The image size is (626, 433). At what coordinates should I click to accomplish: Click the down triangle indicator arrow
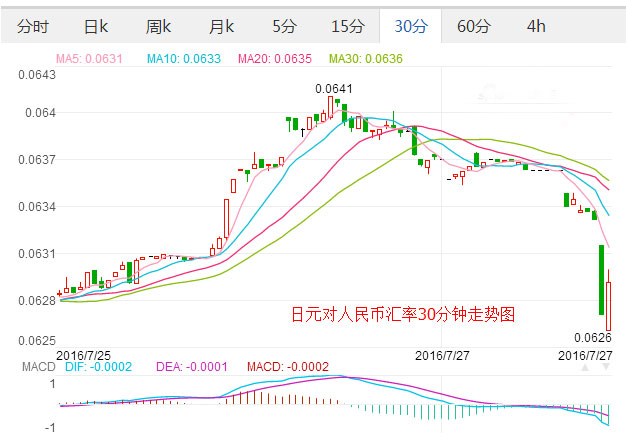pos(606,369)
